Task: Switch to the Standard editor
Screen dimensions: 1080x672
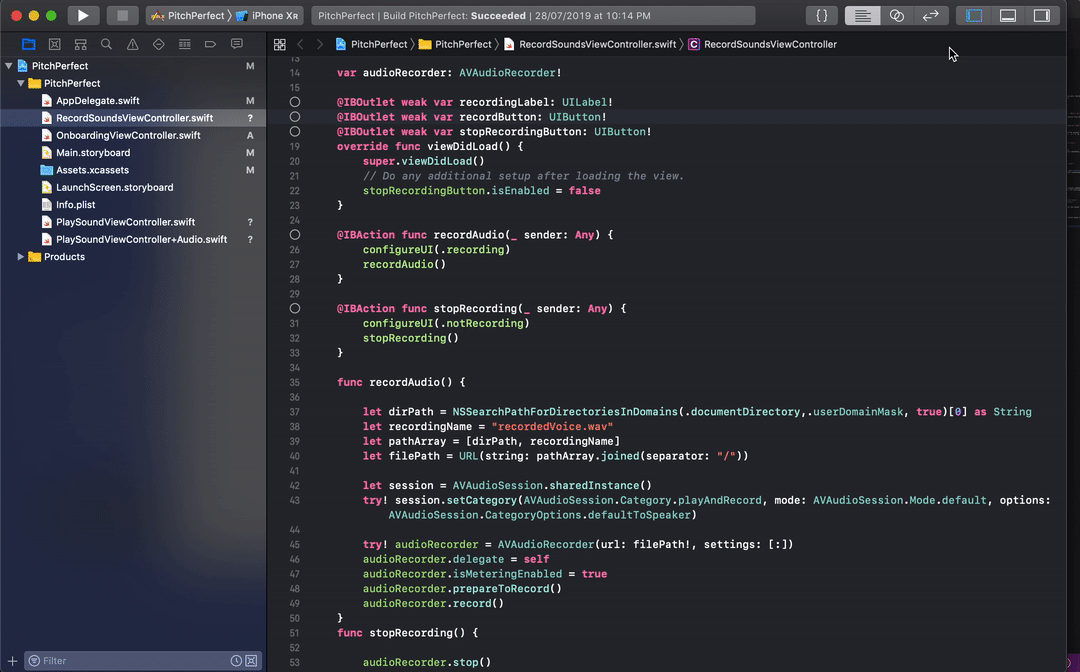Action: [x=862, y=15]
